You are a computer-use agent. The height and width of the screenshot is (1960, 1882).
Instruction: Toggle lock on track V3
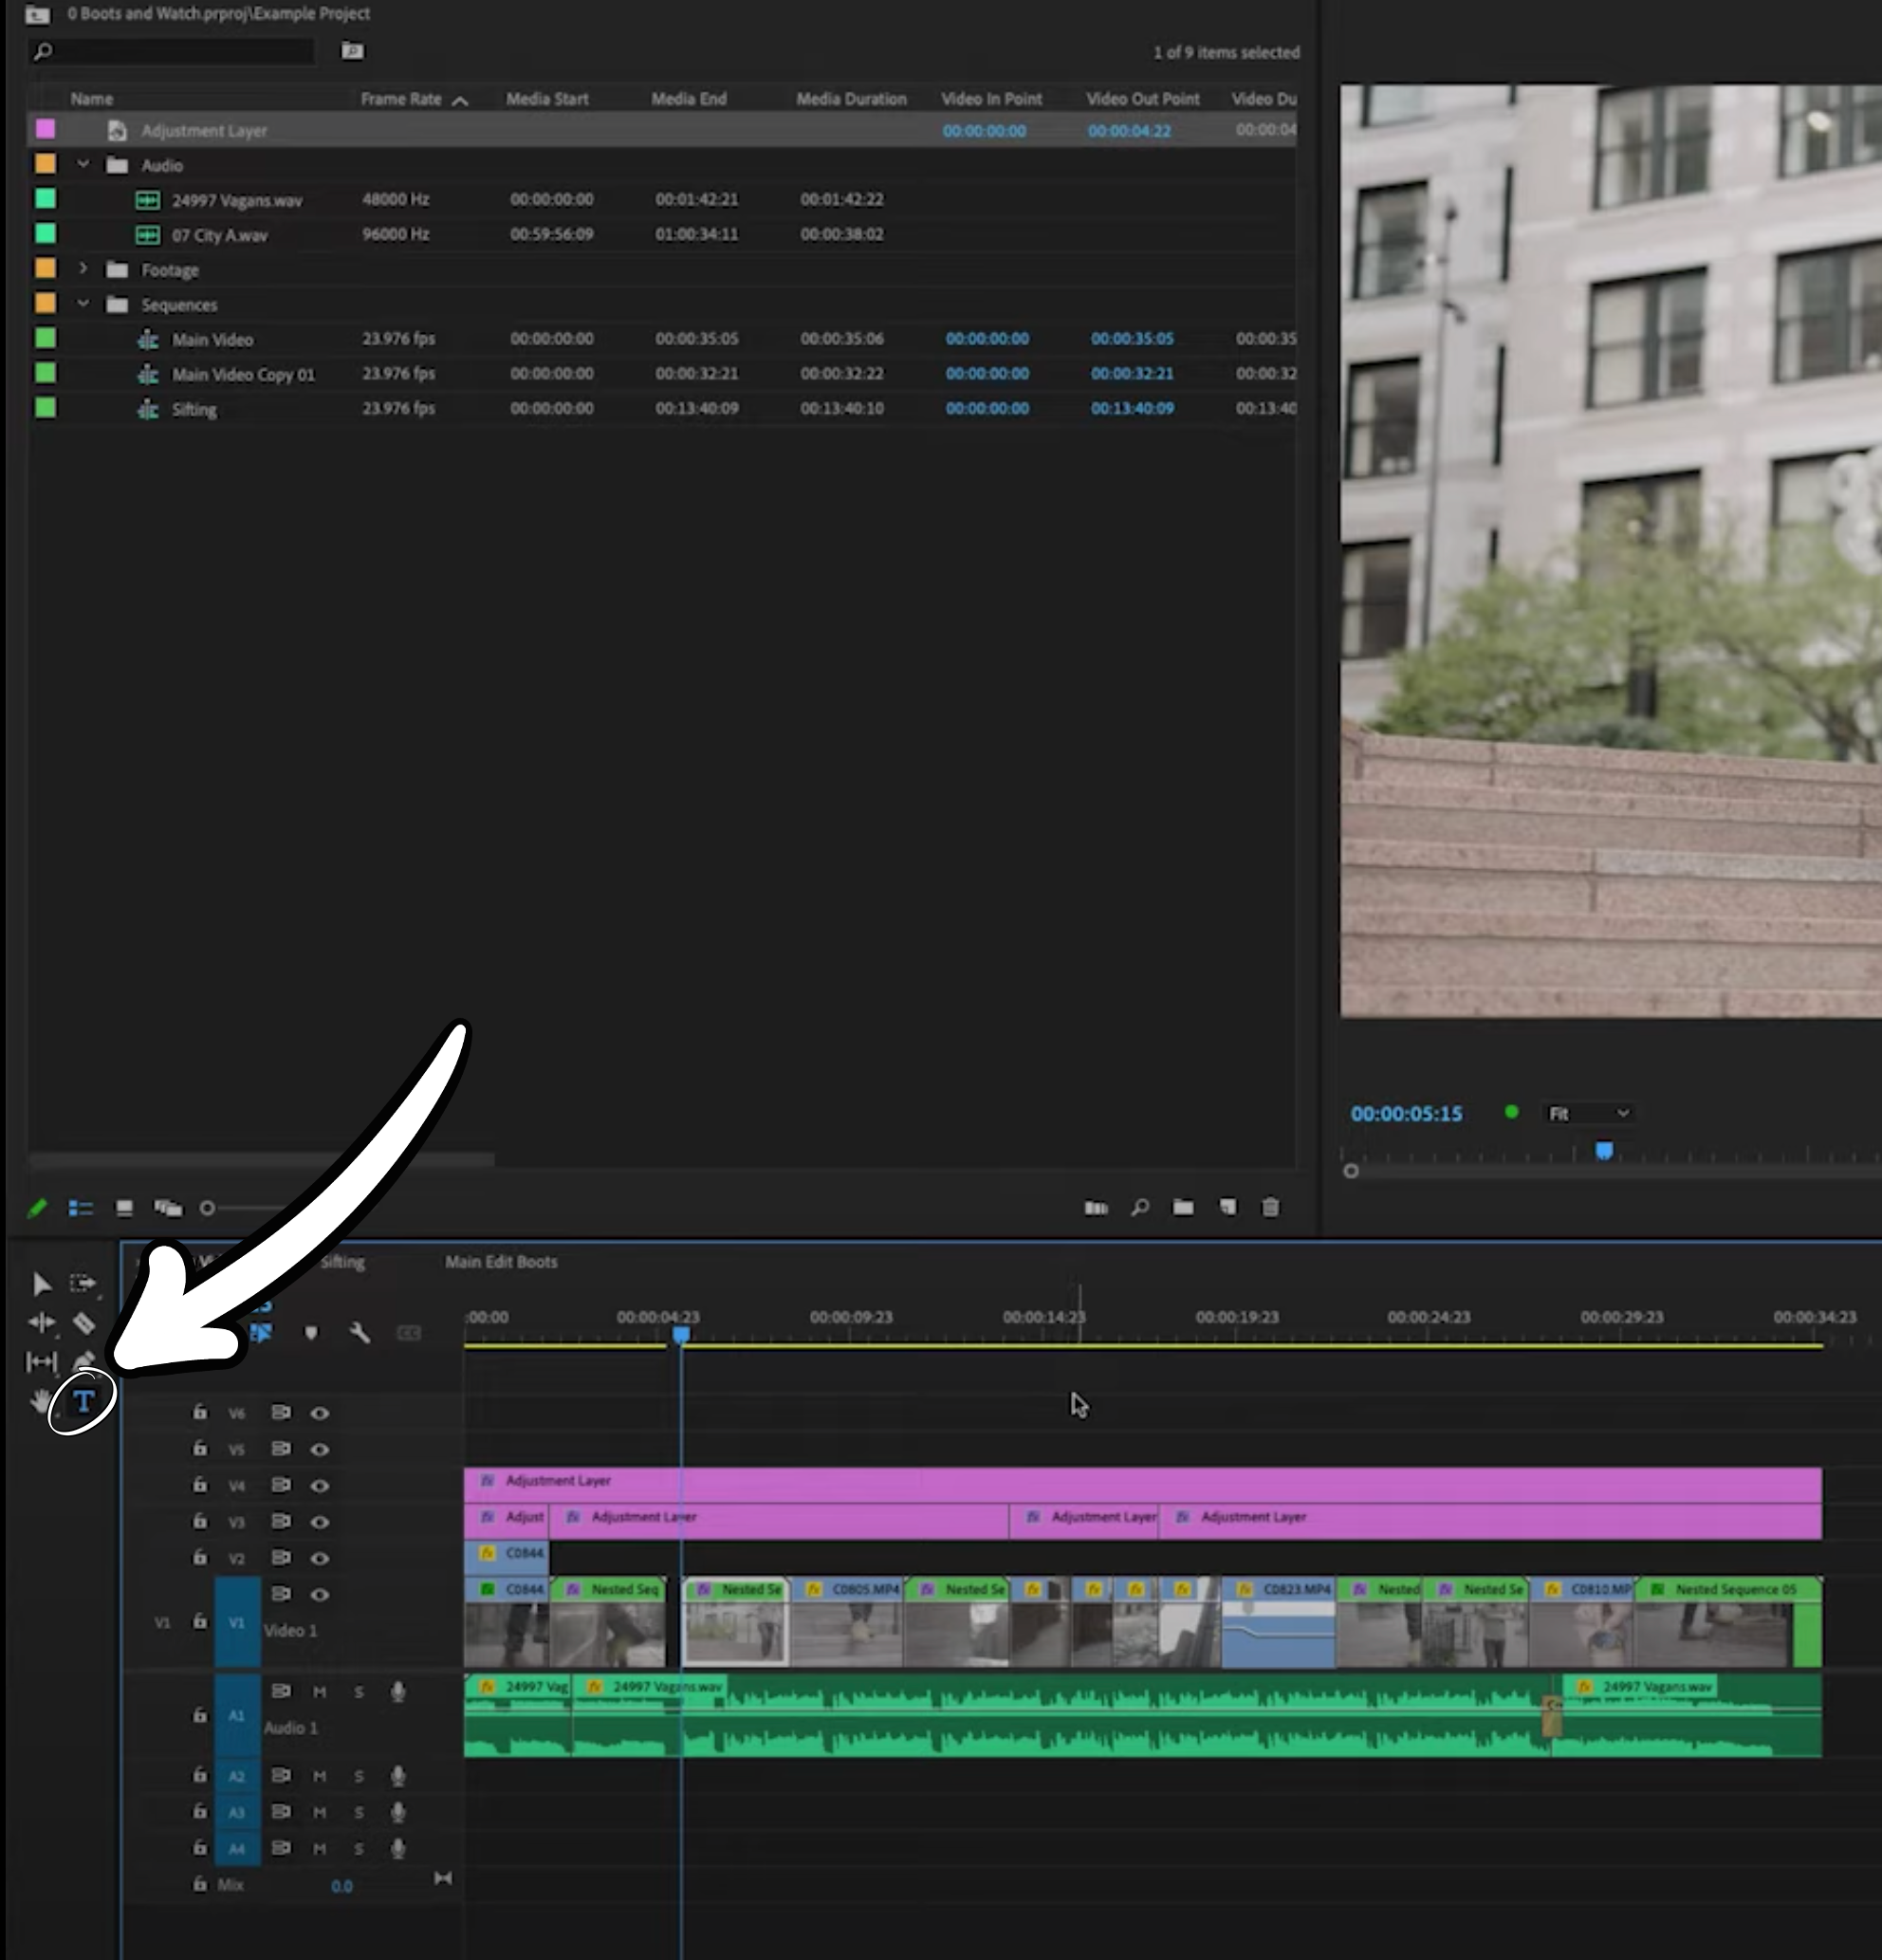click(x=200, y=1521)
